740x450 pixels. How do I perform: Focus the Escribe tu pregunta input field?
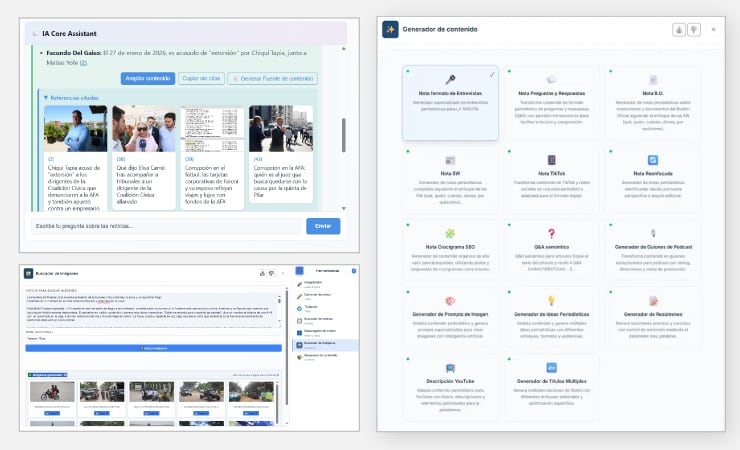click(x=166, y=226)
